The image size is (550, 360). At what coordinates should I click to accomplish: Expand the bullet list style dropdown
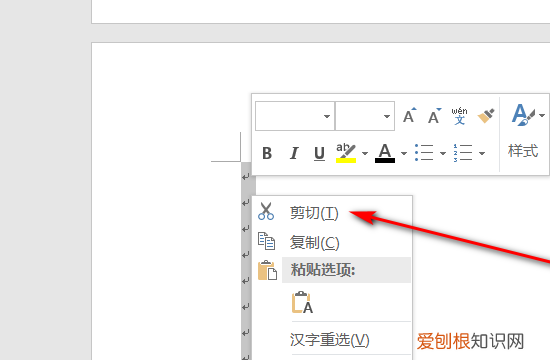click(443, 153)
